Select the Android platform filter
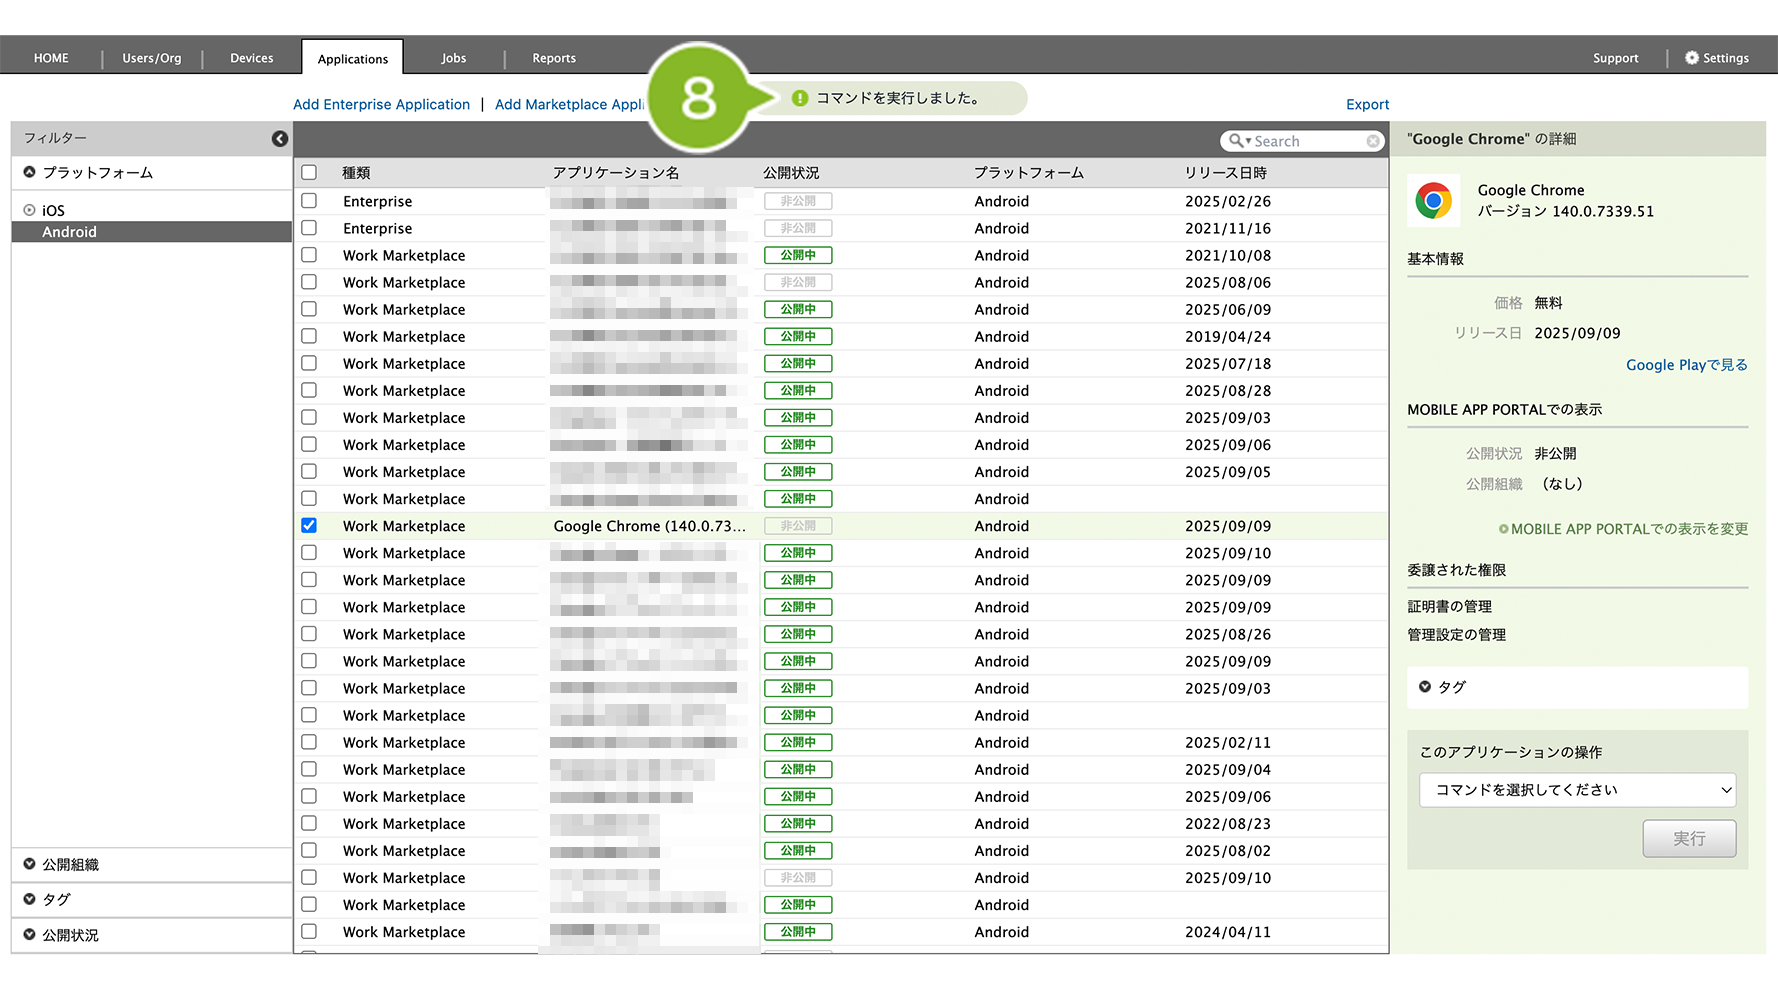 click(69, 232)
